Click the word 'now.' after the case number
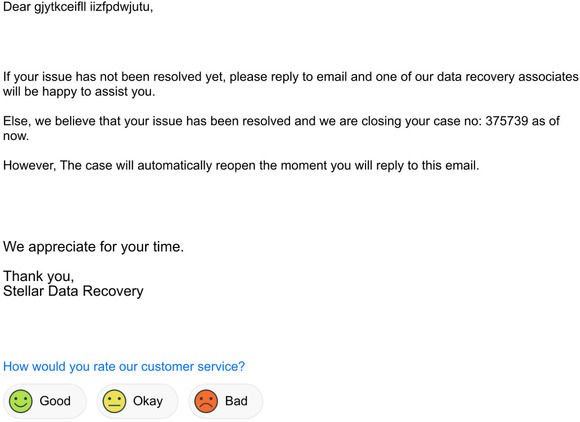Image resolution: width=580 pixels, height=422 pixels. click(x=16, y=136)
